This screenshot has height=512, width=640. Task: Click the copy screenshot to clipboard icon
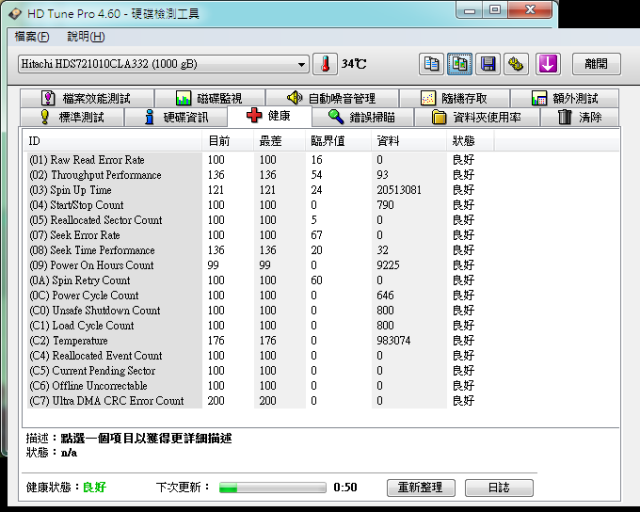[460, 64]
